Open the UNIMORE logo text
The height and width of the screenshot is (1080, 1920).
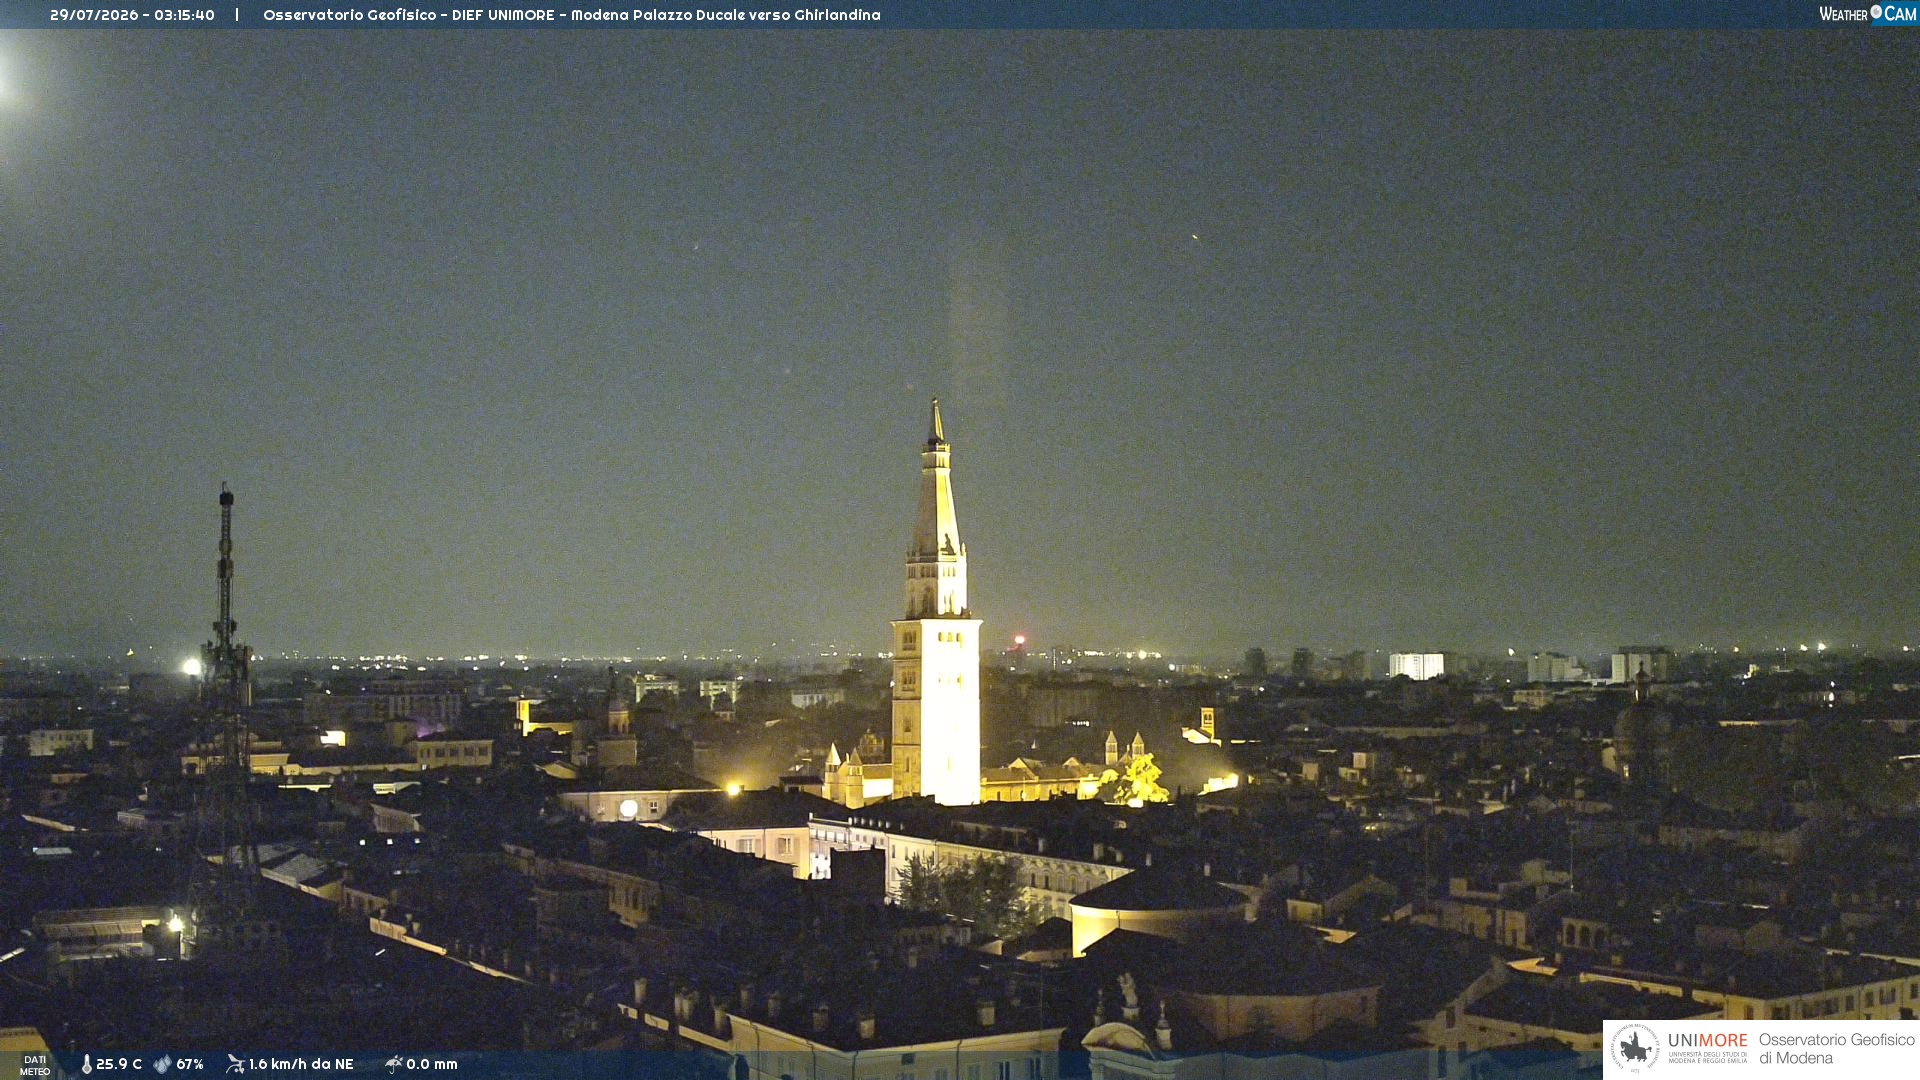tap(1708, 1047)
